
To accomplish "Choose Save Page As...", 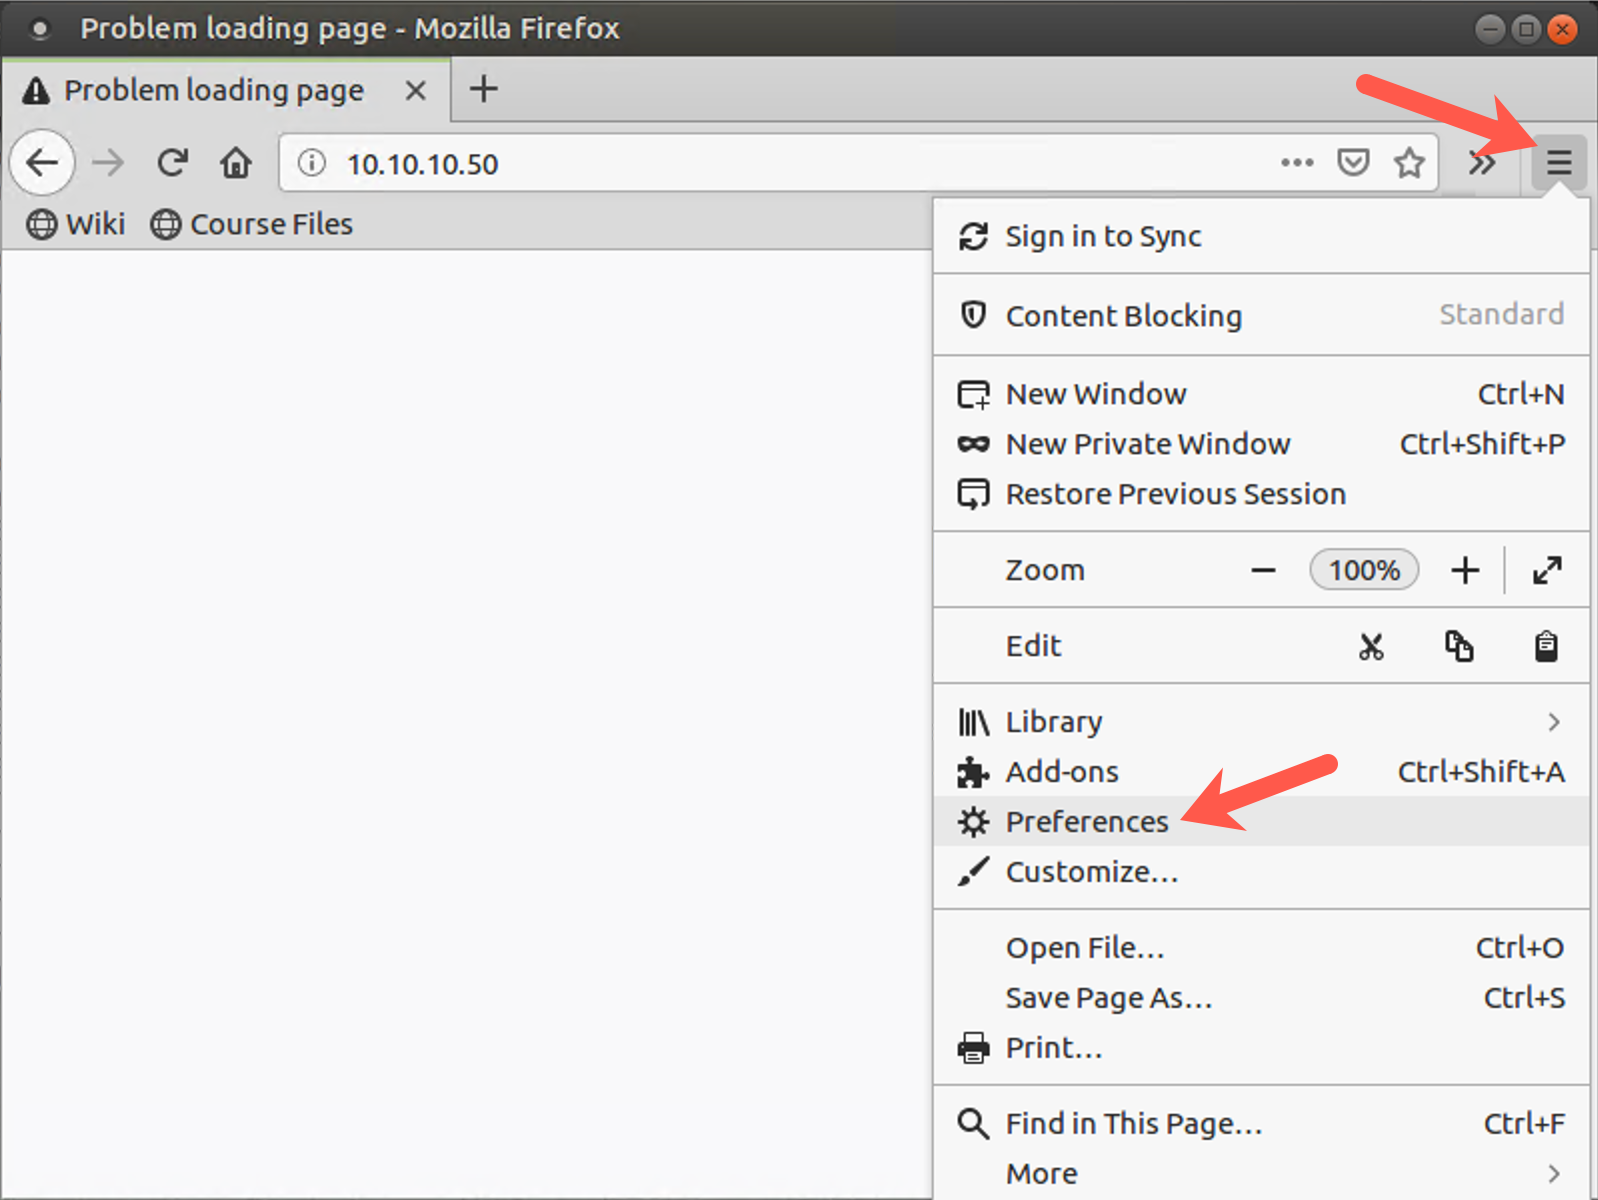I will (1261, 998).
